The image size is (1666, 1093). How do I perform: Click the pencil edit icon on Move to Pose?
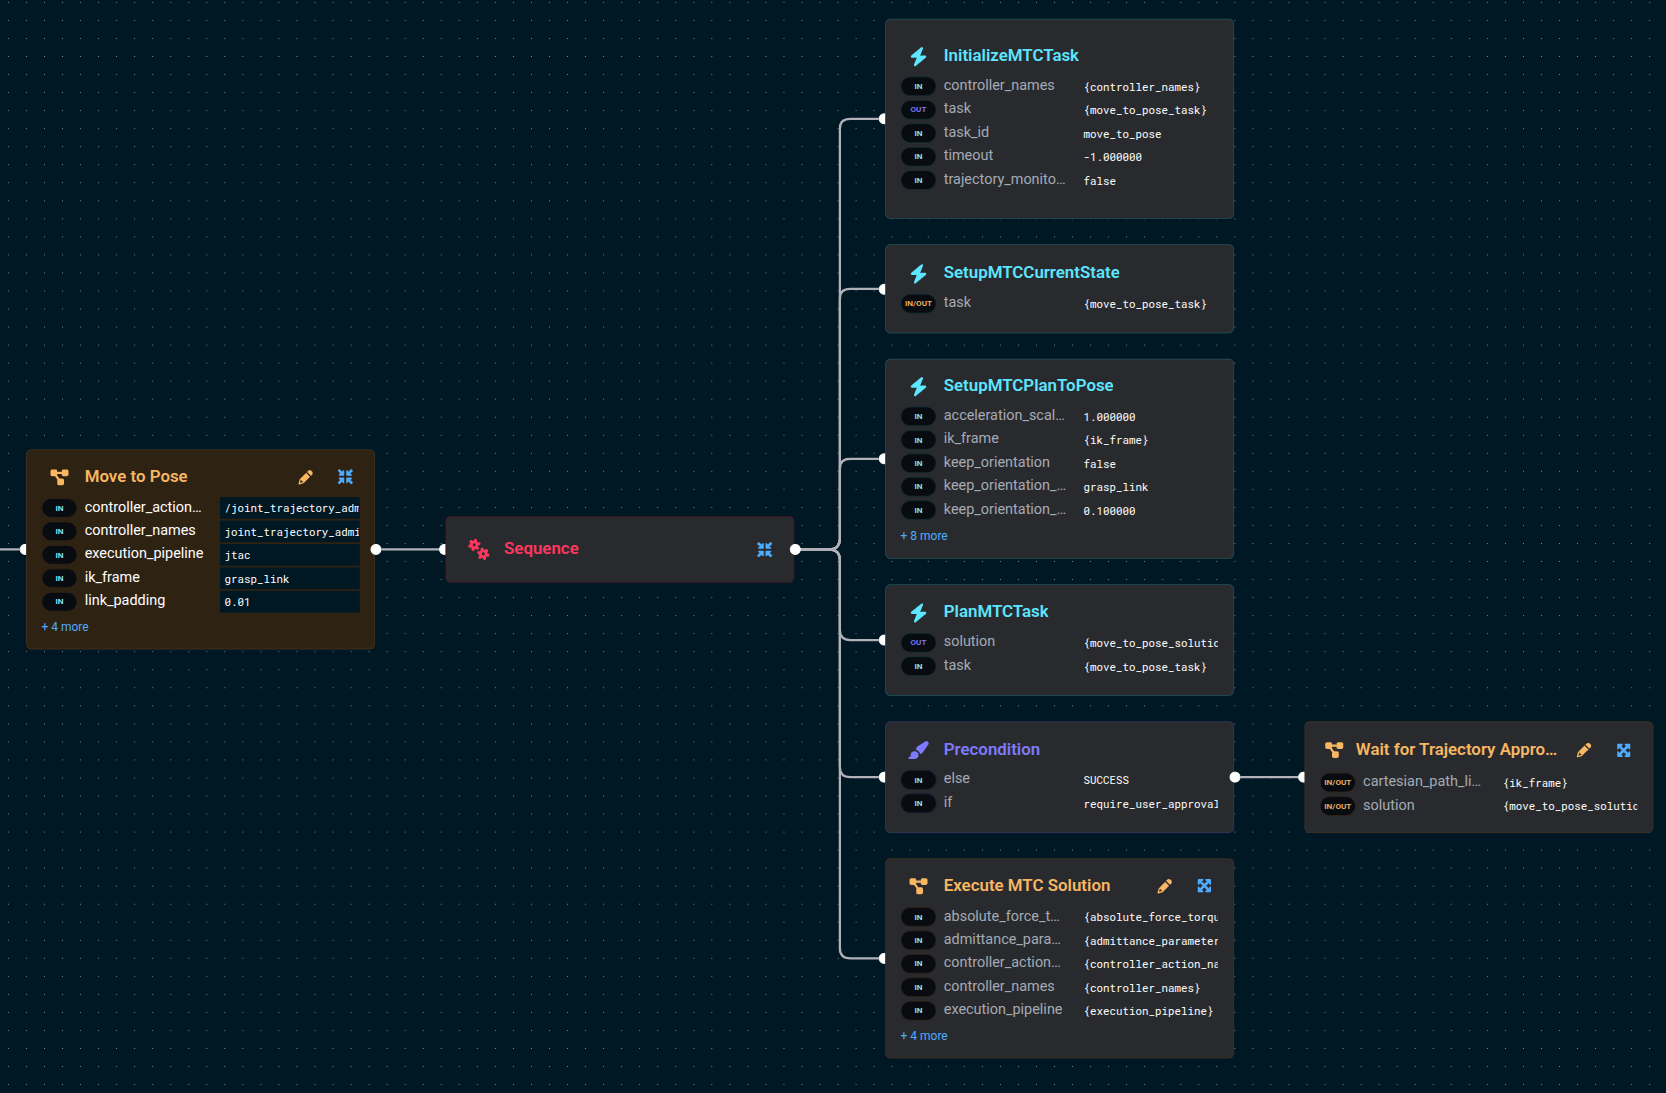tap(306, 477)
